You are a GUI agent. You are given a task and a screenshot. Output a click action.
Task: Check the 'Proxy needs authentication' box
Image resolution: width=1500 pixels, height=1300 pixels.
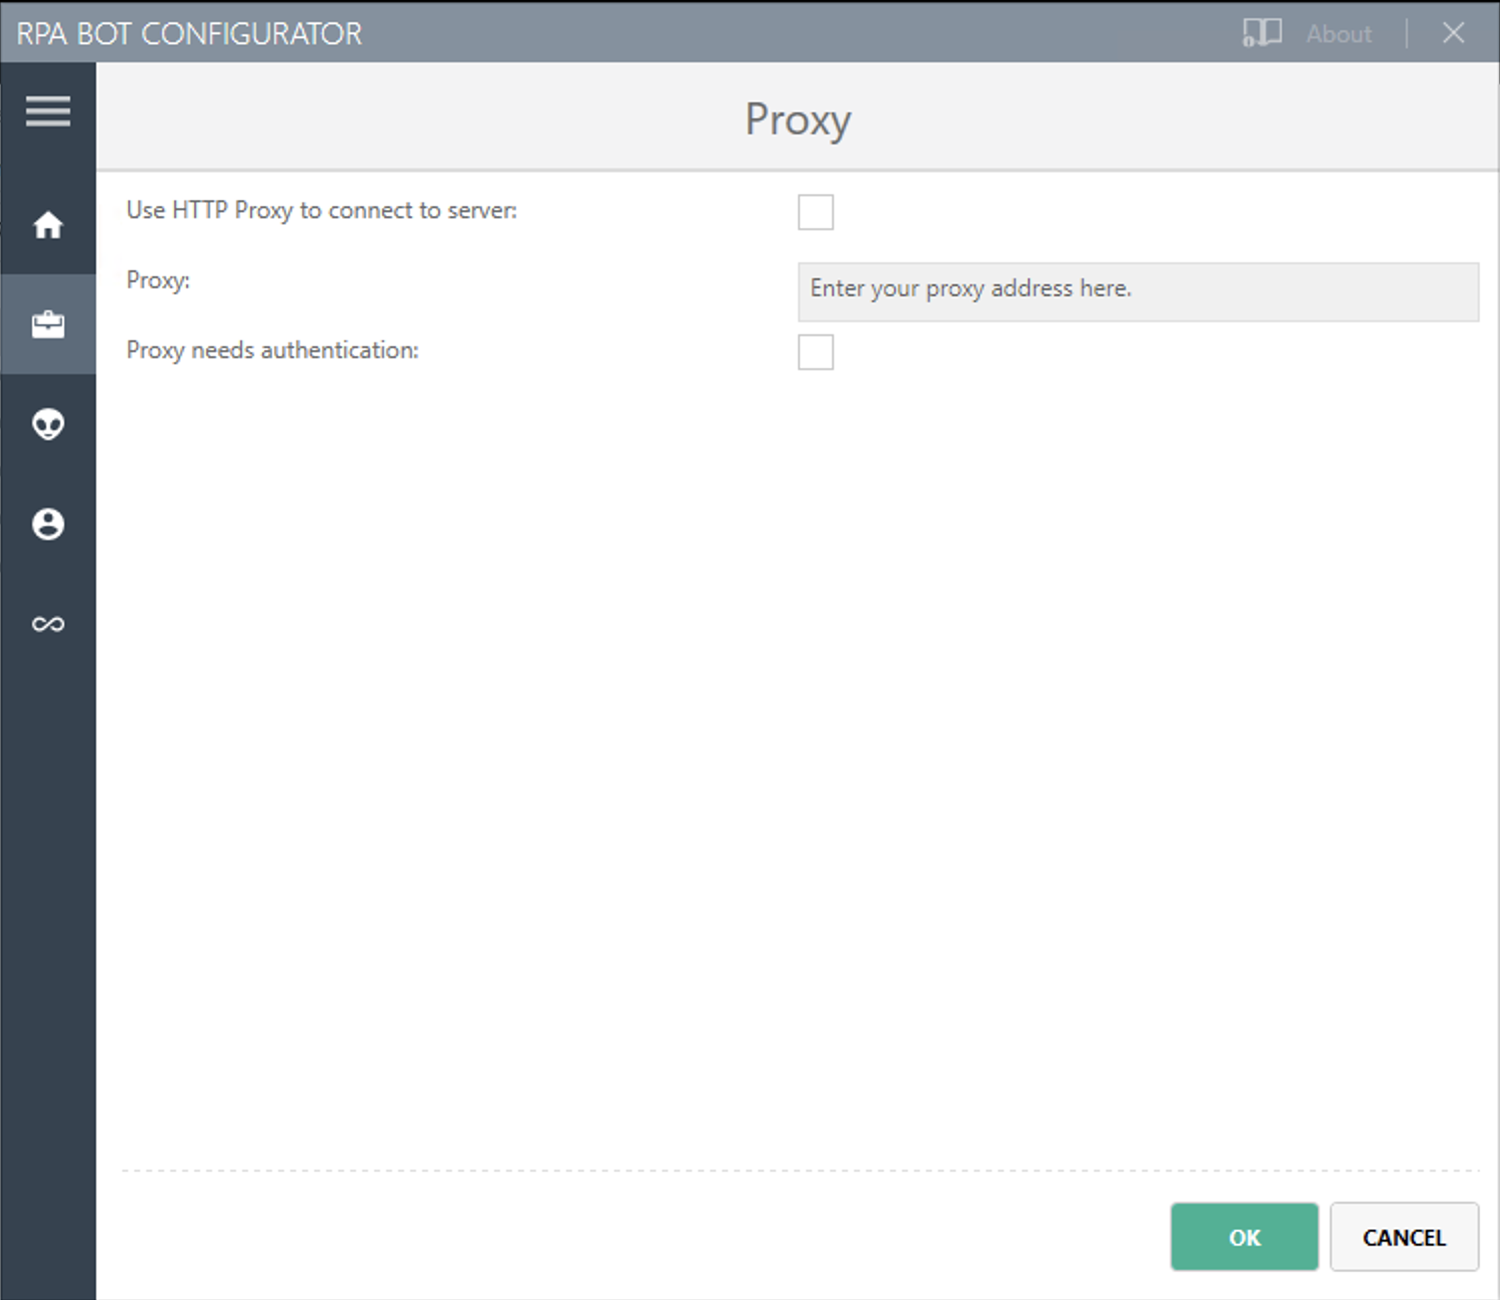pos(815,352)
